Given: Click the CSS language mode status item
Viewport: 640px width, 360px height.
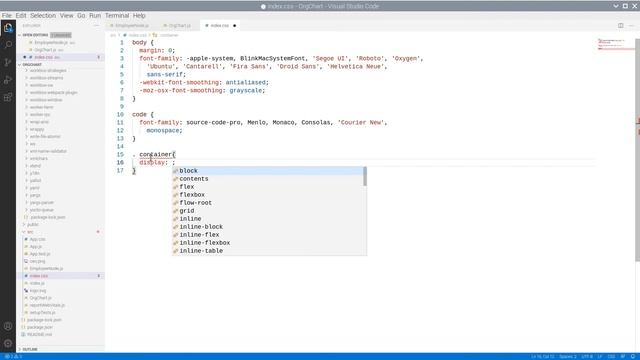Looking at the screenshot, I should [611, 356].
